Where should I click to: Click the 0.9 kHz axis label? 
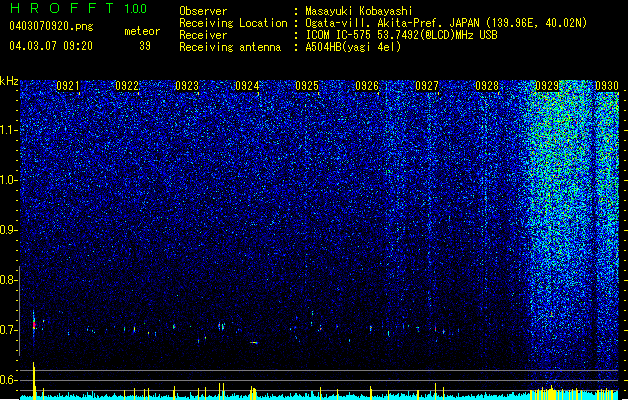click(x=8, y=230)
